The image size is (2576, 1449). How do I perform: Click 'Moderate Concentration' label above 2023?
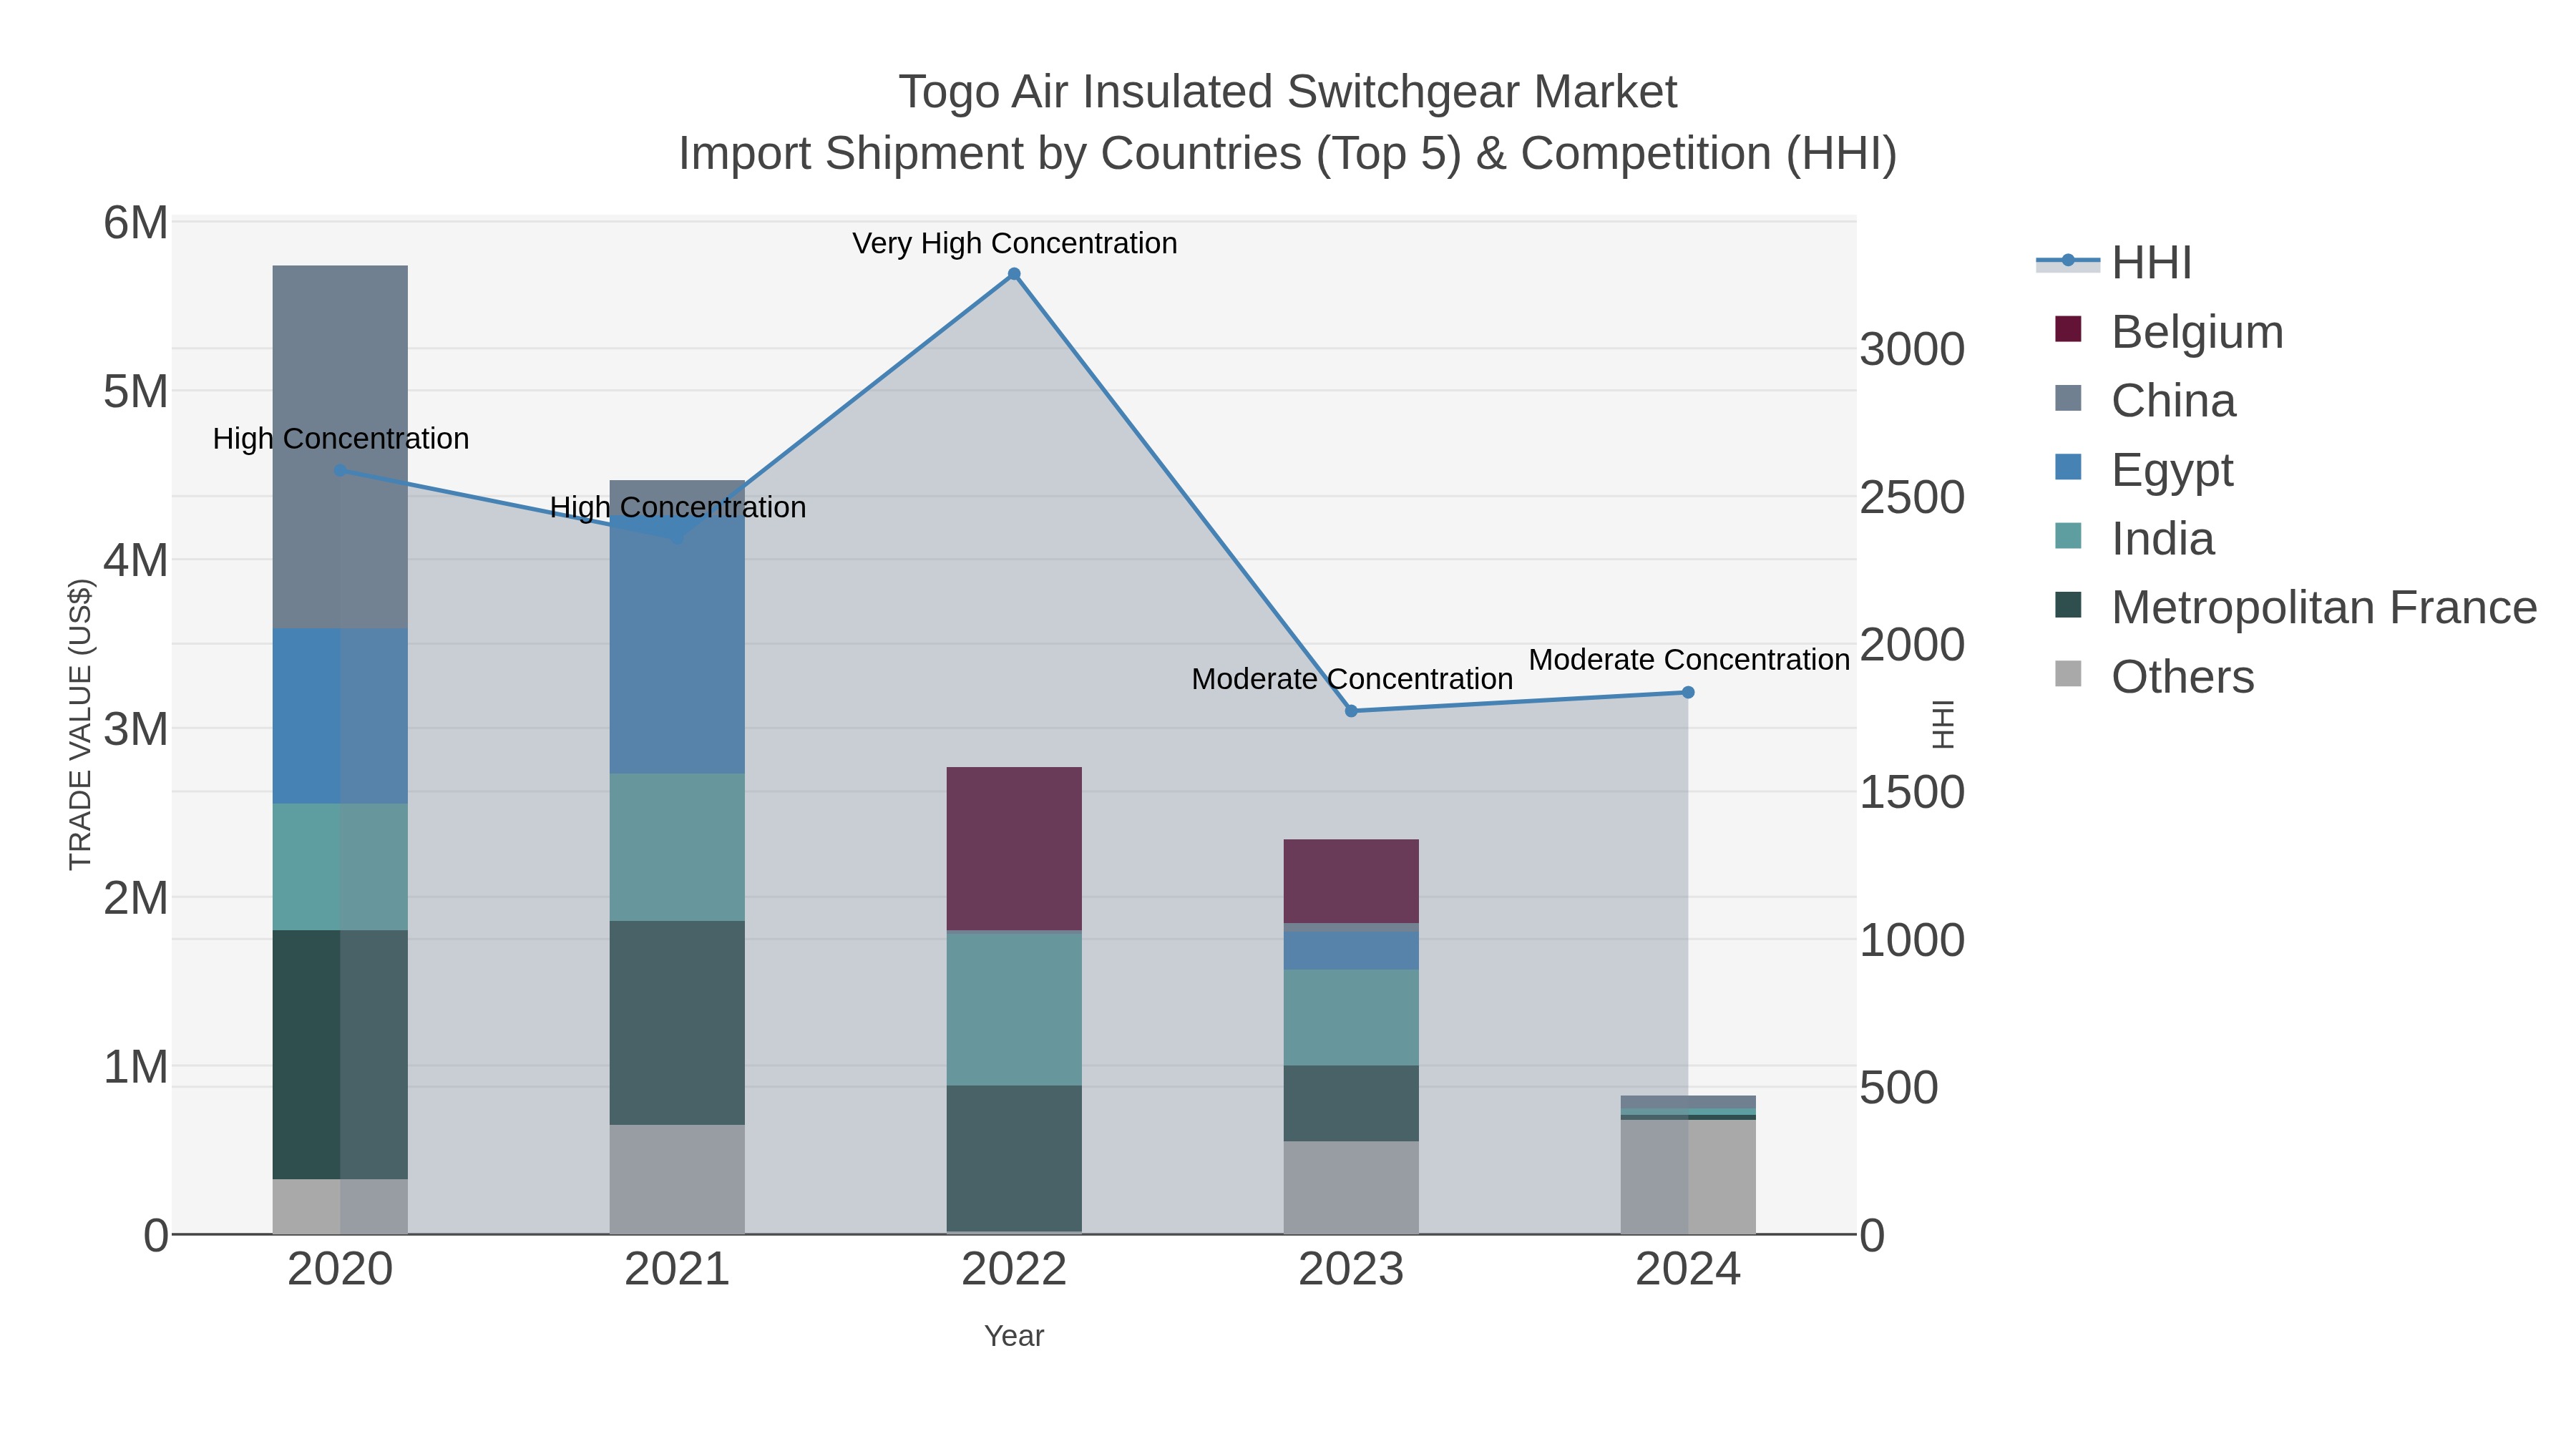coord(1352,679)
